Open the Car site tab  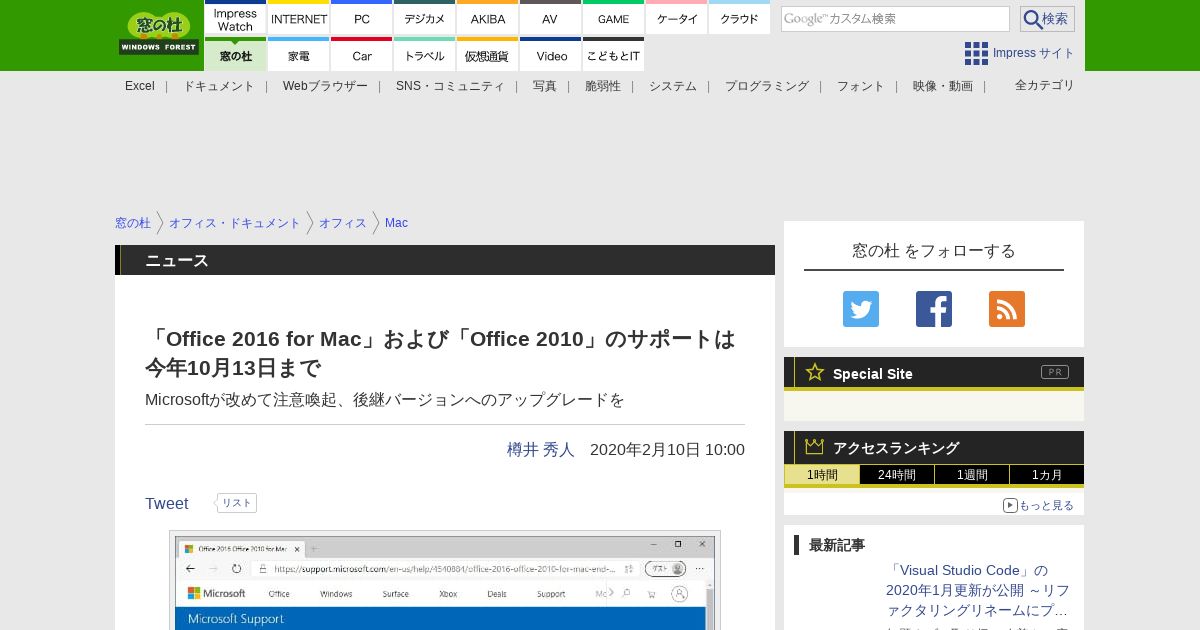point(362,55)
